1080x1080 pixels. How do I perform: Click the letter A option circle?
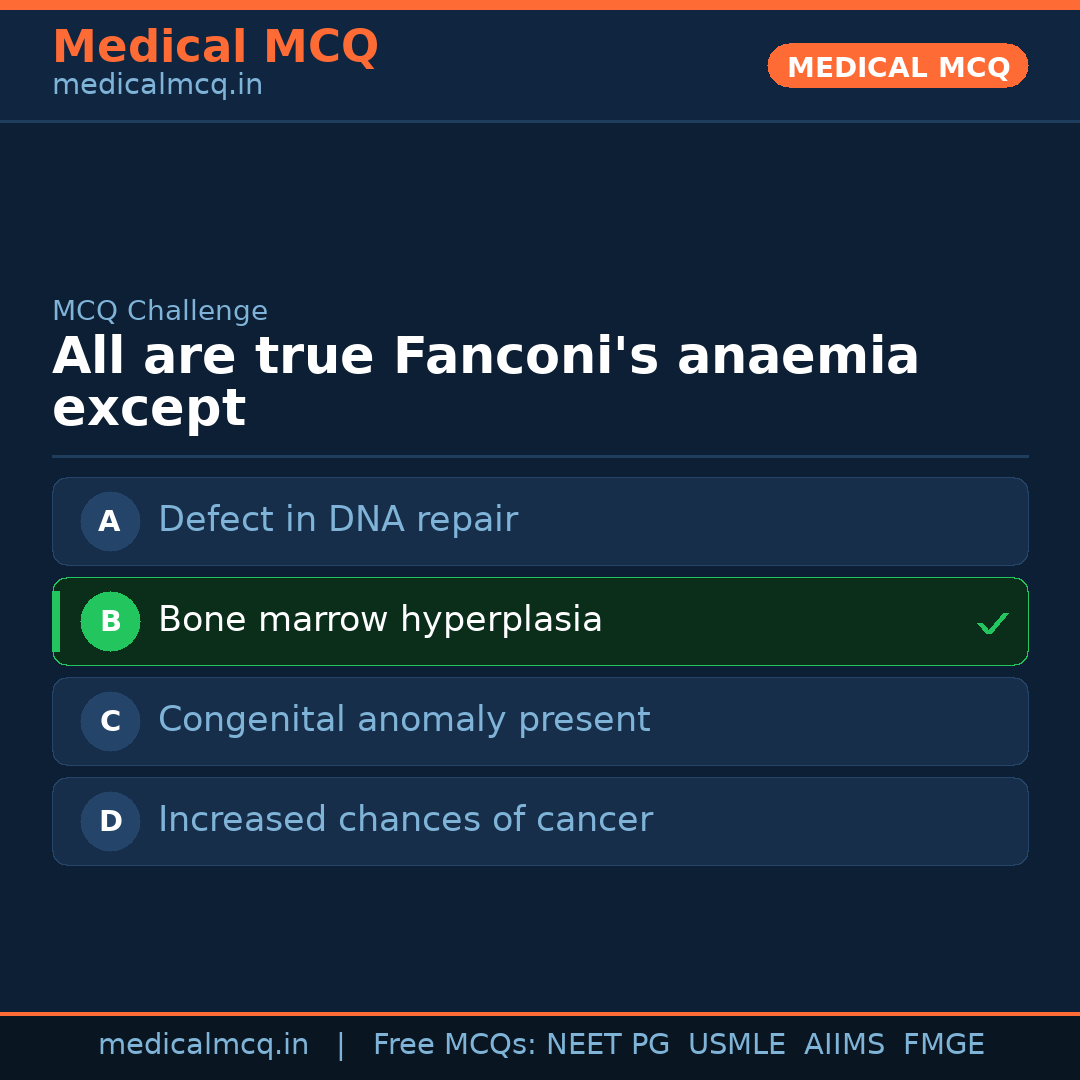pos(110,521)
